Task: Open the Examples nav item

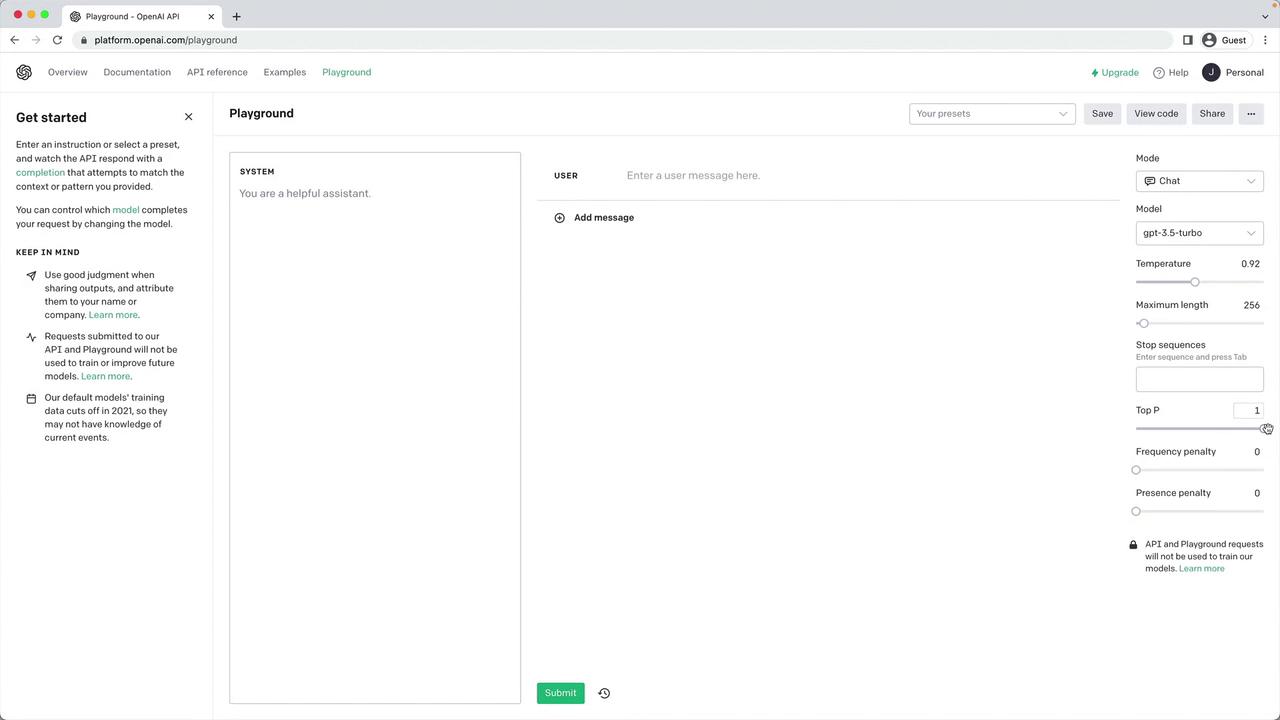Action: point(285,72)
